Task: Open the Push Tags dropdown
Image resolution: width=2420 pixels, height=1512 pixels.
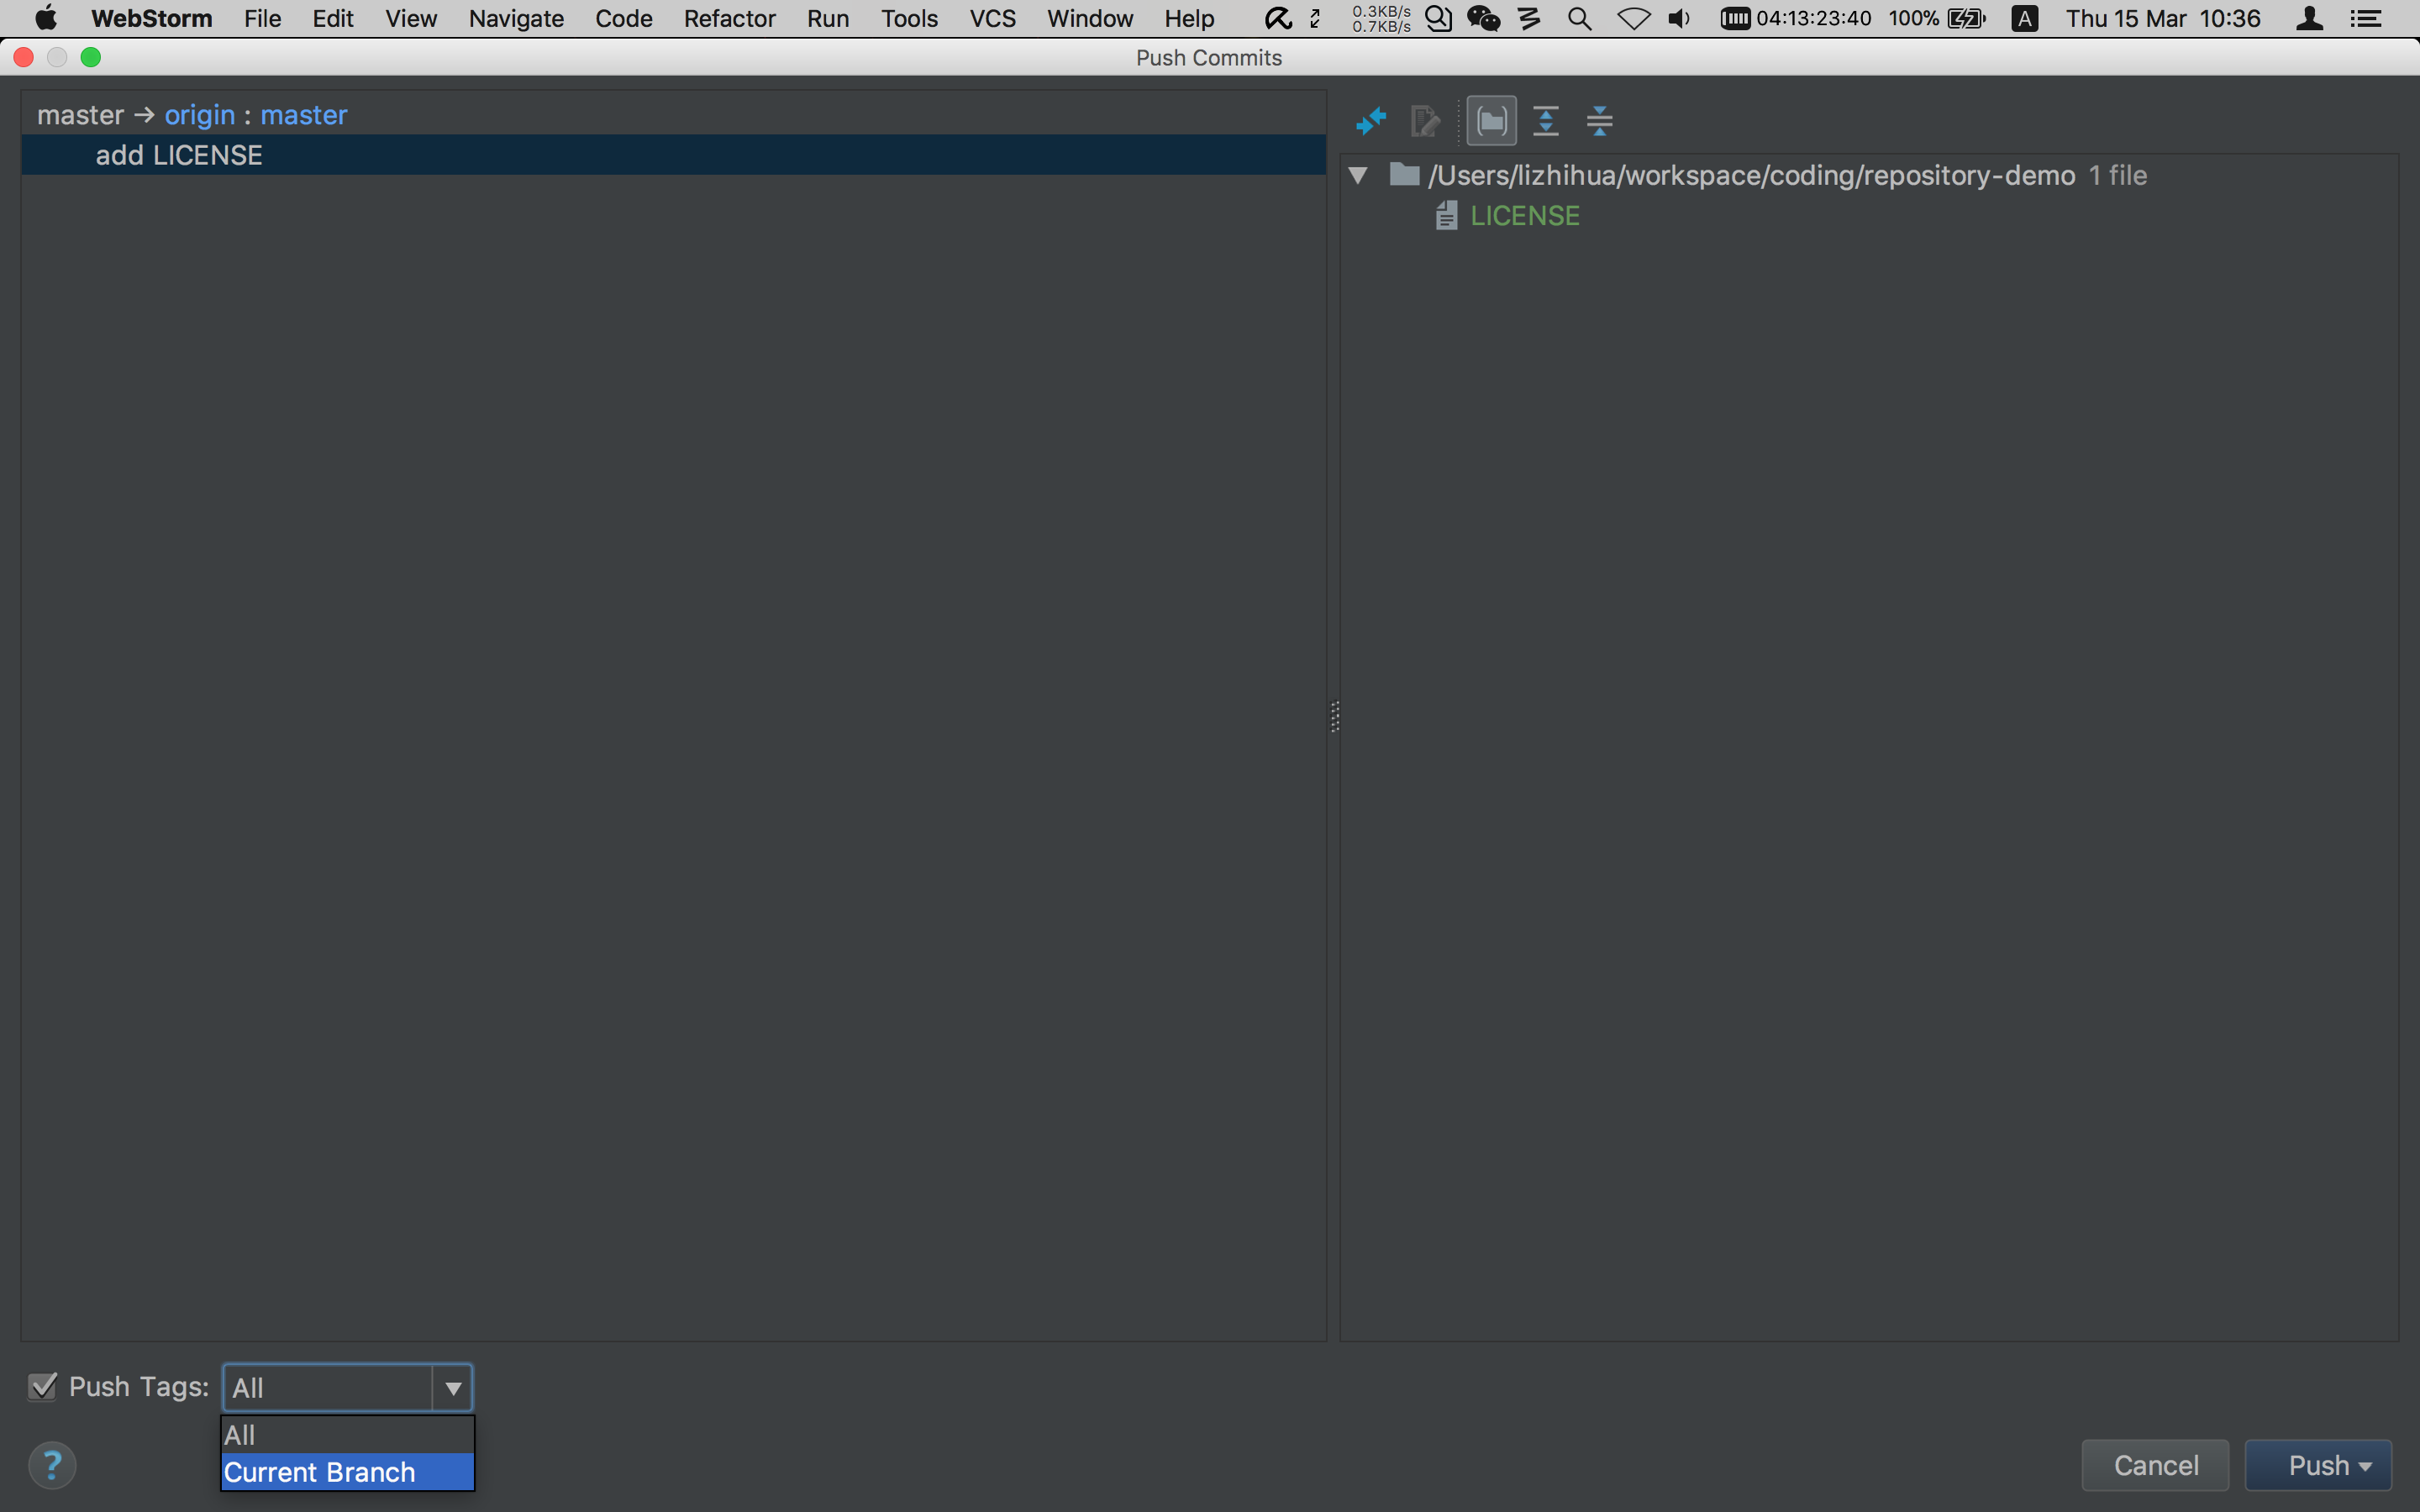Action: (452, 1387)
